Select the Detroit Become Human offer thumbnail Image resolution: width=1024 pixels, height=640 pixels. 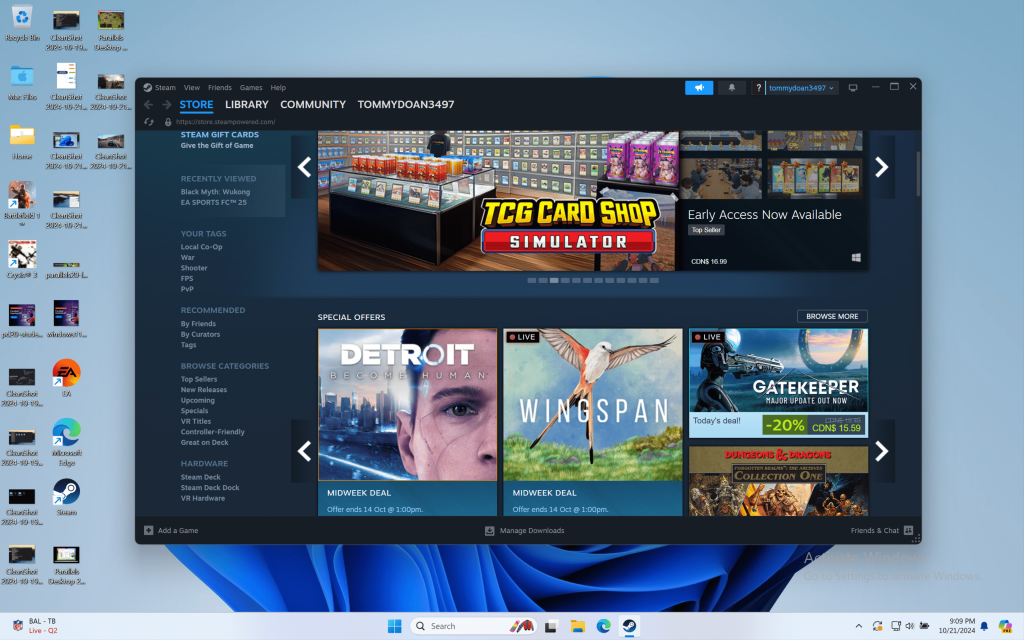[x=407, y=405]
